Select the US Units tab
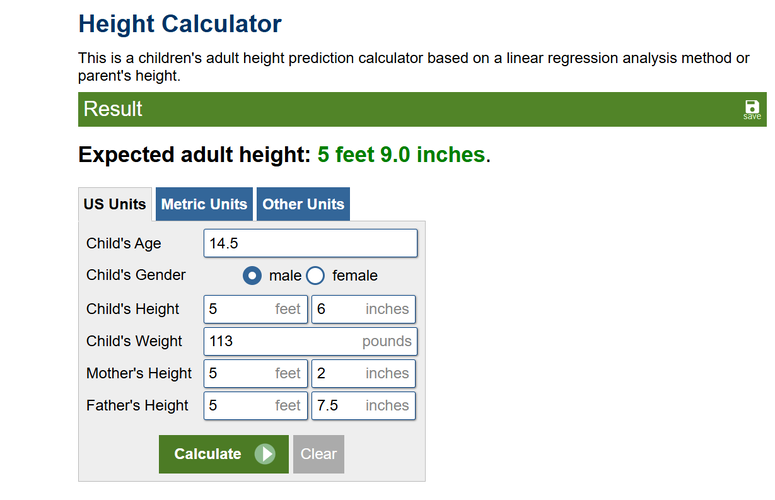The height and width of the screenshot is (500, 775). (115, 204)
